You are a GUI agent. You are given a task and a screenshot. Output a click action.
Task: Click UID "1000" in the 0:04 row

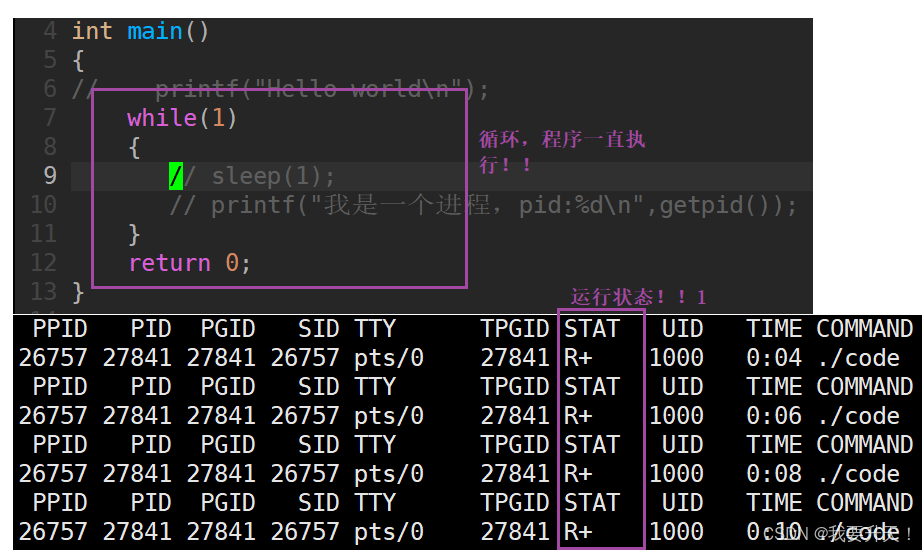pyautogui.click(x=676, y=358)
